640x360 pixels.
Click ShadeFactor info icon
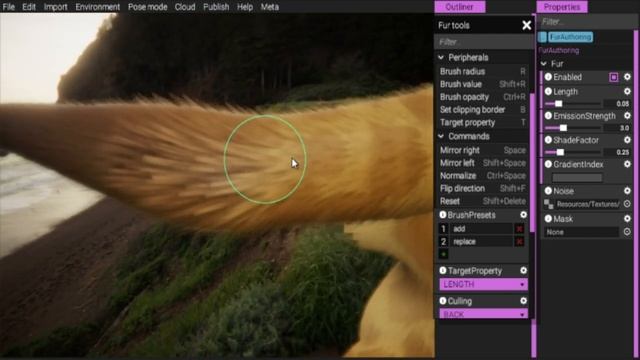point(548,140)
